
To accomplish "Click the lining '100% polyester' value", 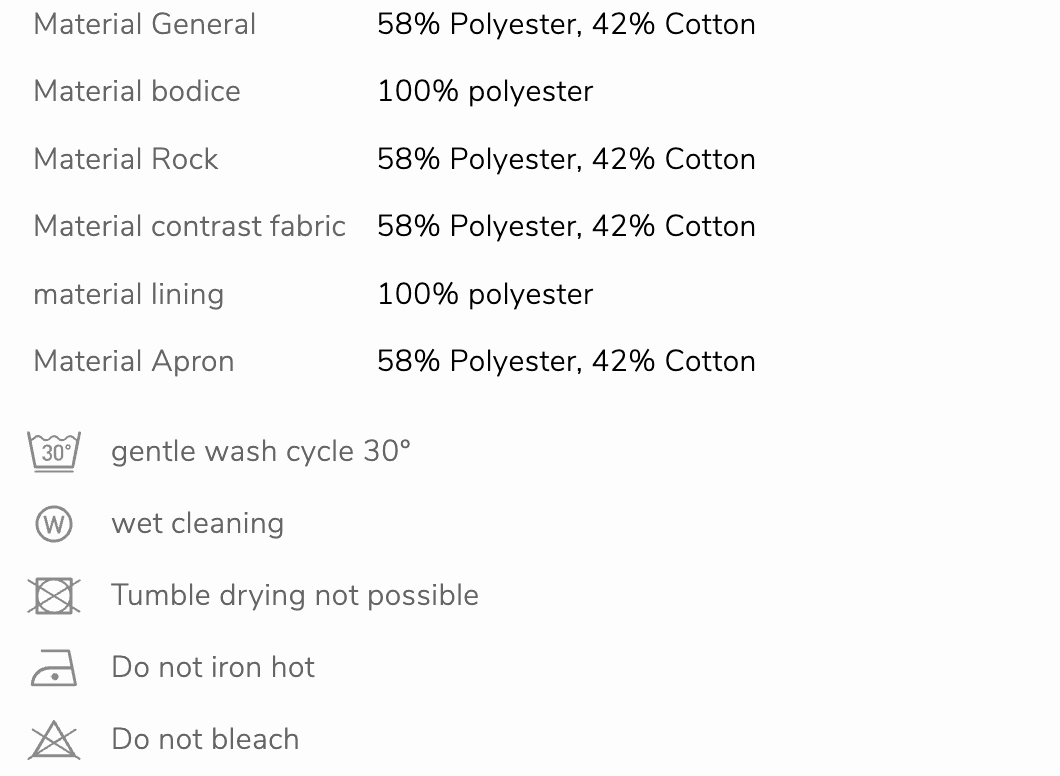I will (x=485, y=294).
